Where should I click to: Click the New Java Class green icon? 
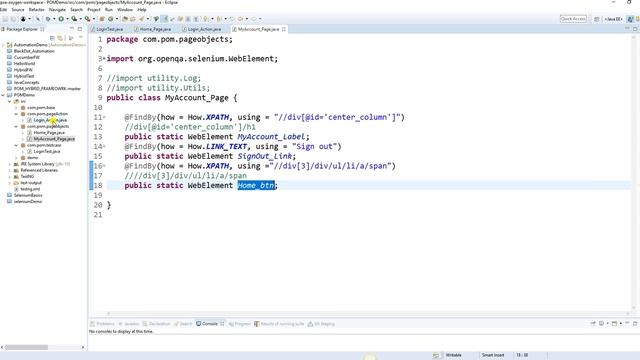[111, 19]
